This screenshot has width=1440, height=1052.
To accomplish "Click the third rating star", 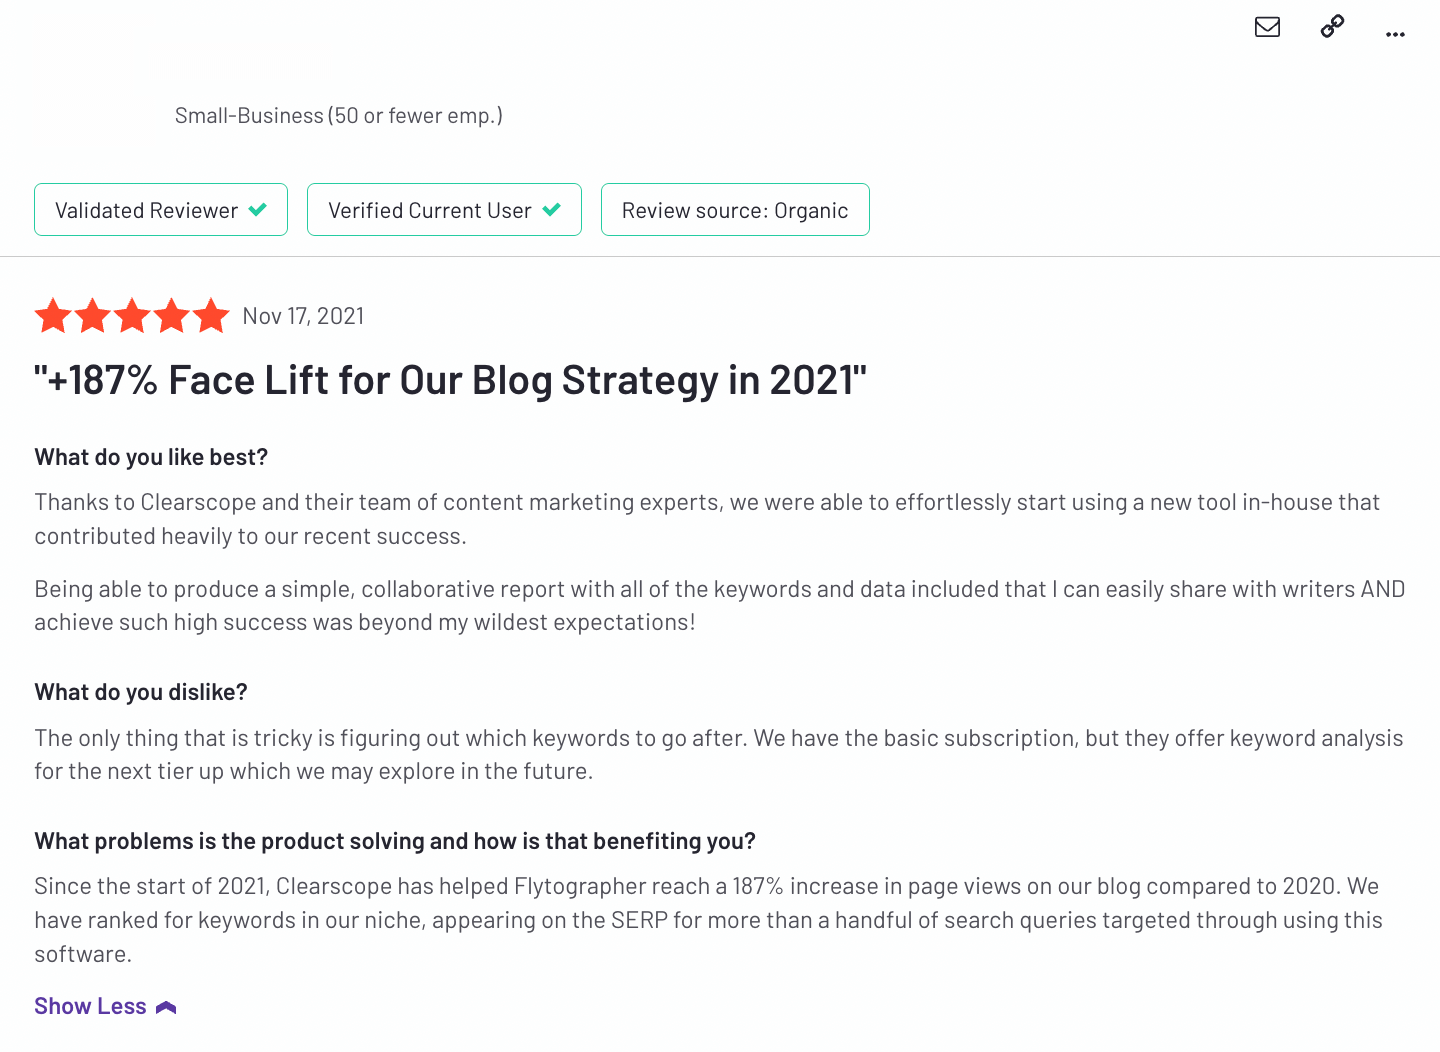I will (132, 316).
